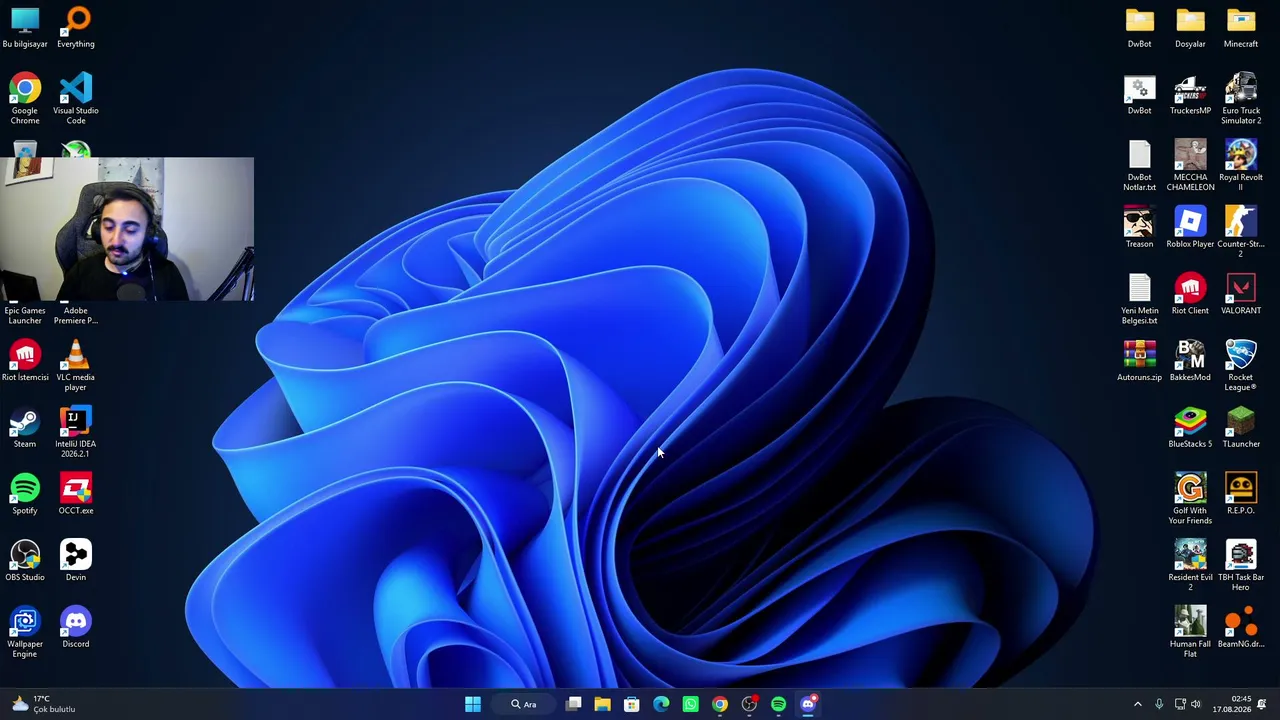Open the Treason desktop icon

tap(1139, 227)
